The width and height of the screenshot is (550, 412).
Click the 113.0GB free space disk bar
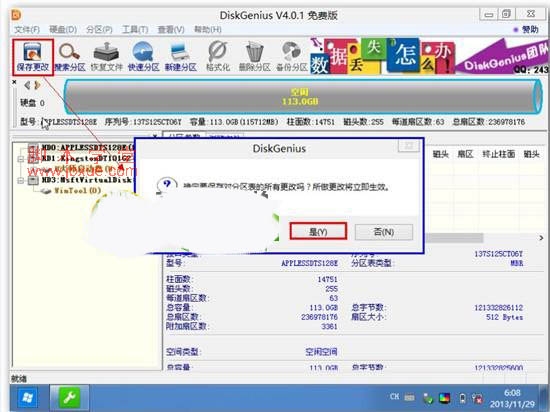(302, 97)
